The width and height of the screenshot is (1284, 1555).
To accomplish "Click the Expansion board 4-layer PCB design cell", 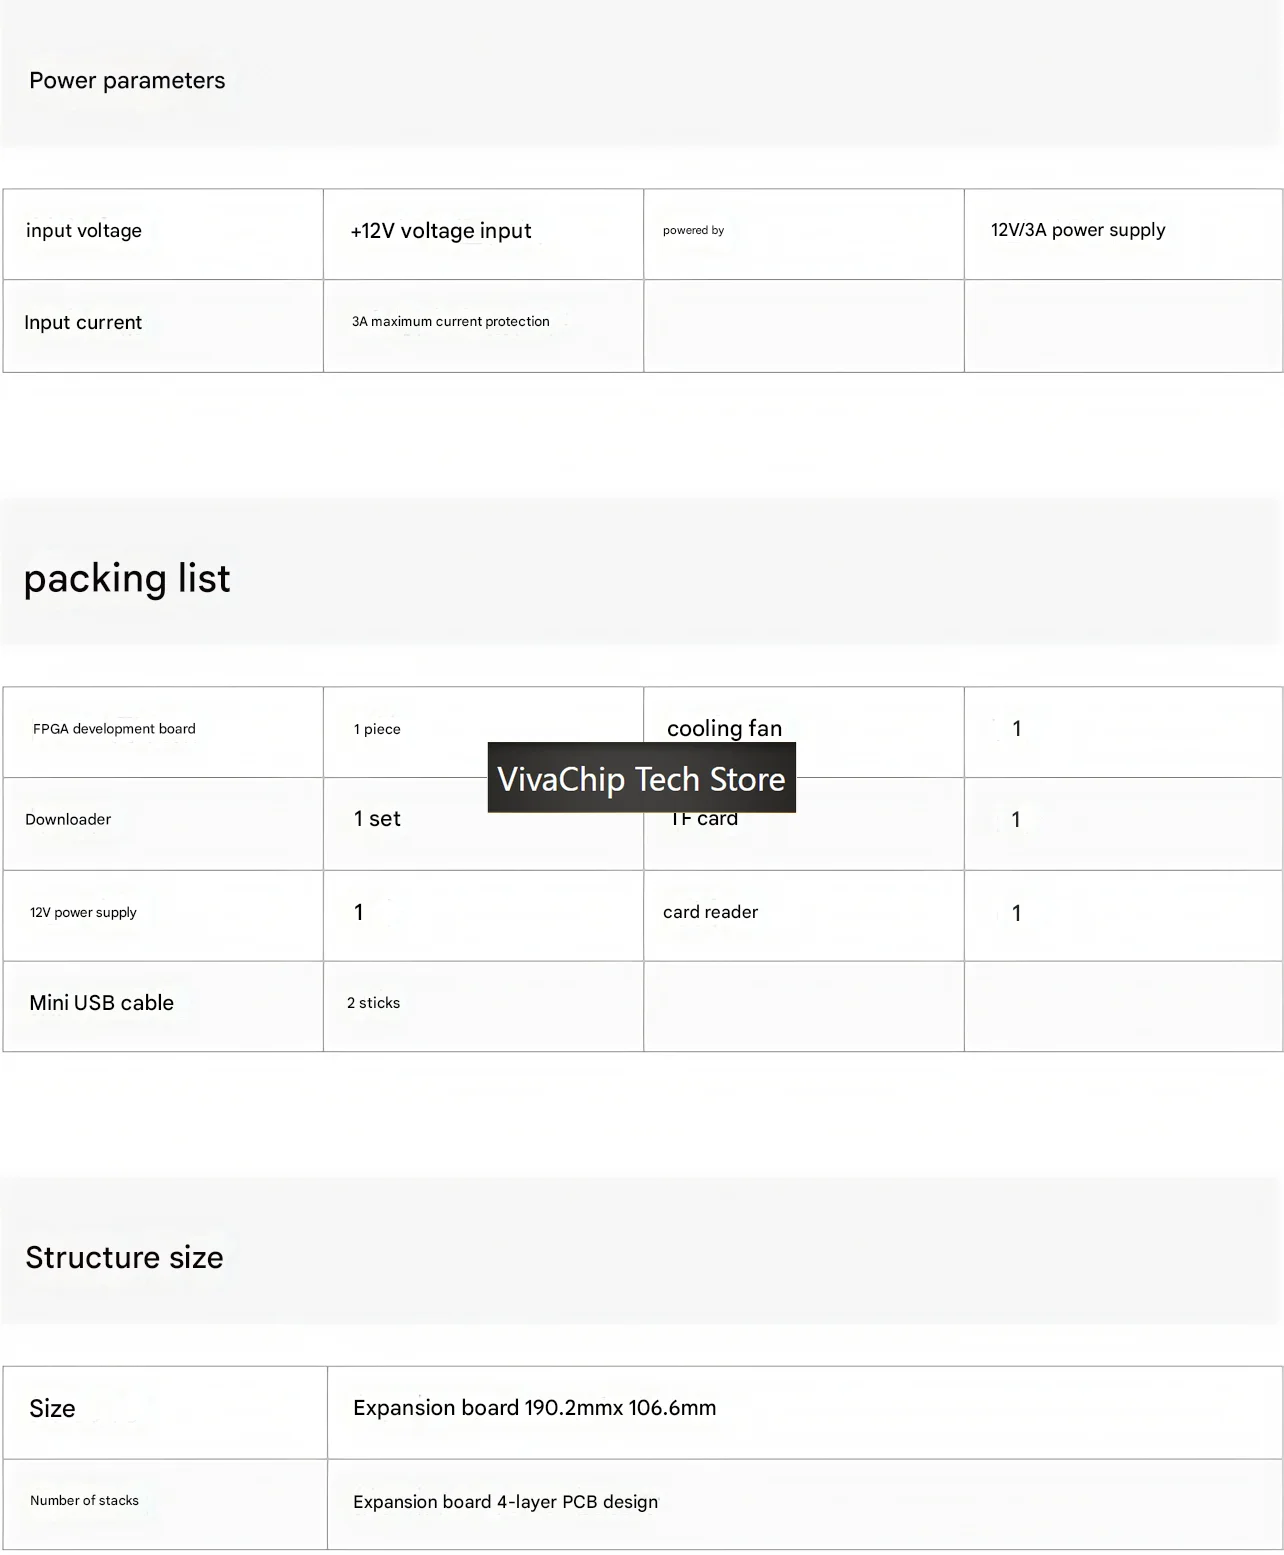I will (x=805, y=1504).
